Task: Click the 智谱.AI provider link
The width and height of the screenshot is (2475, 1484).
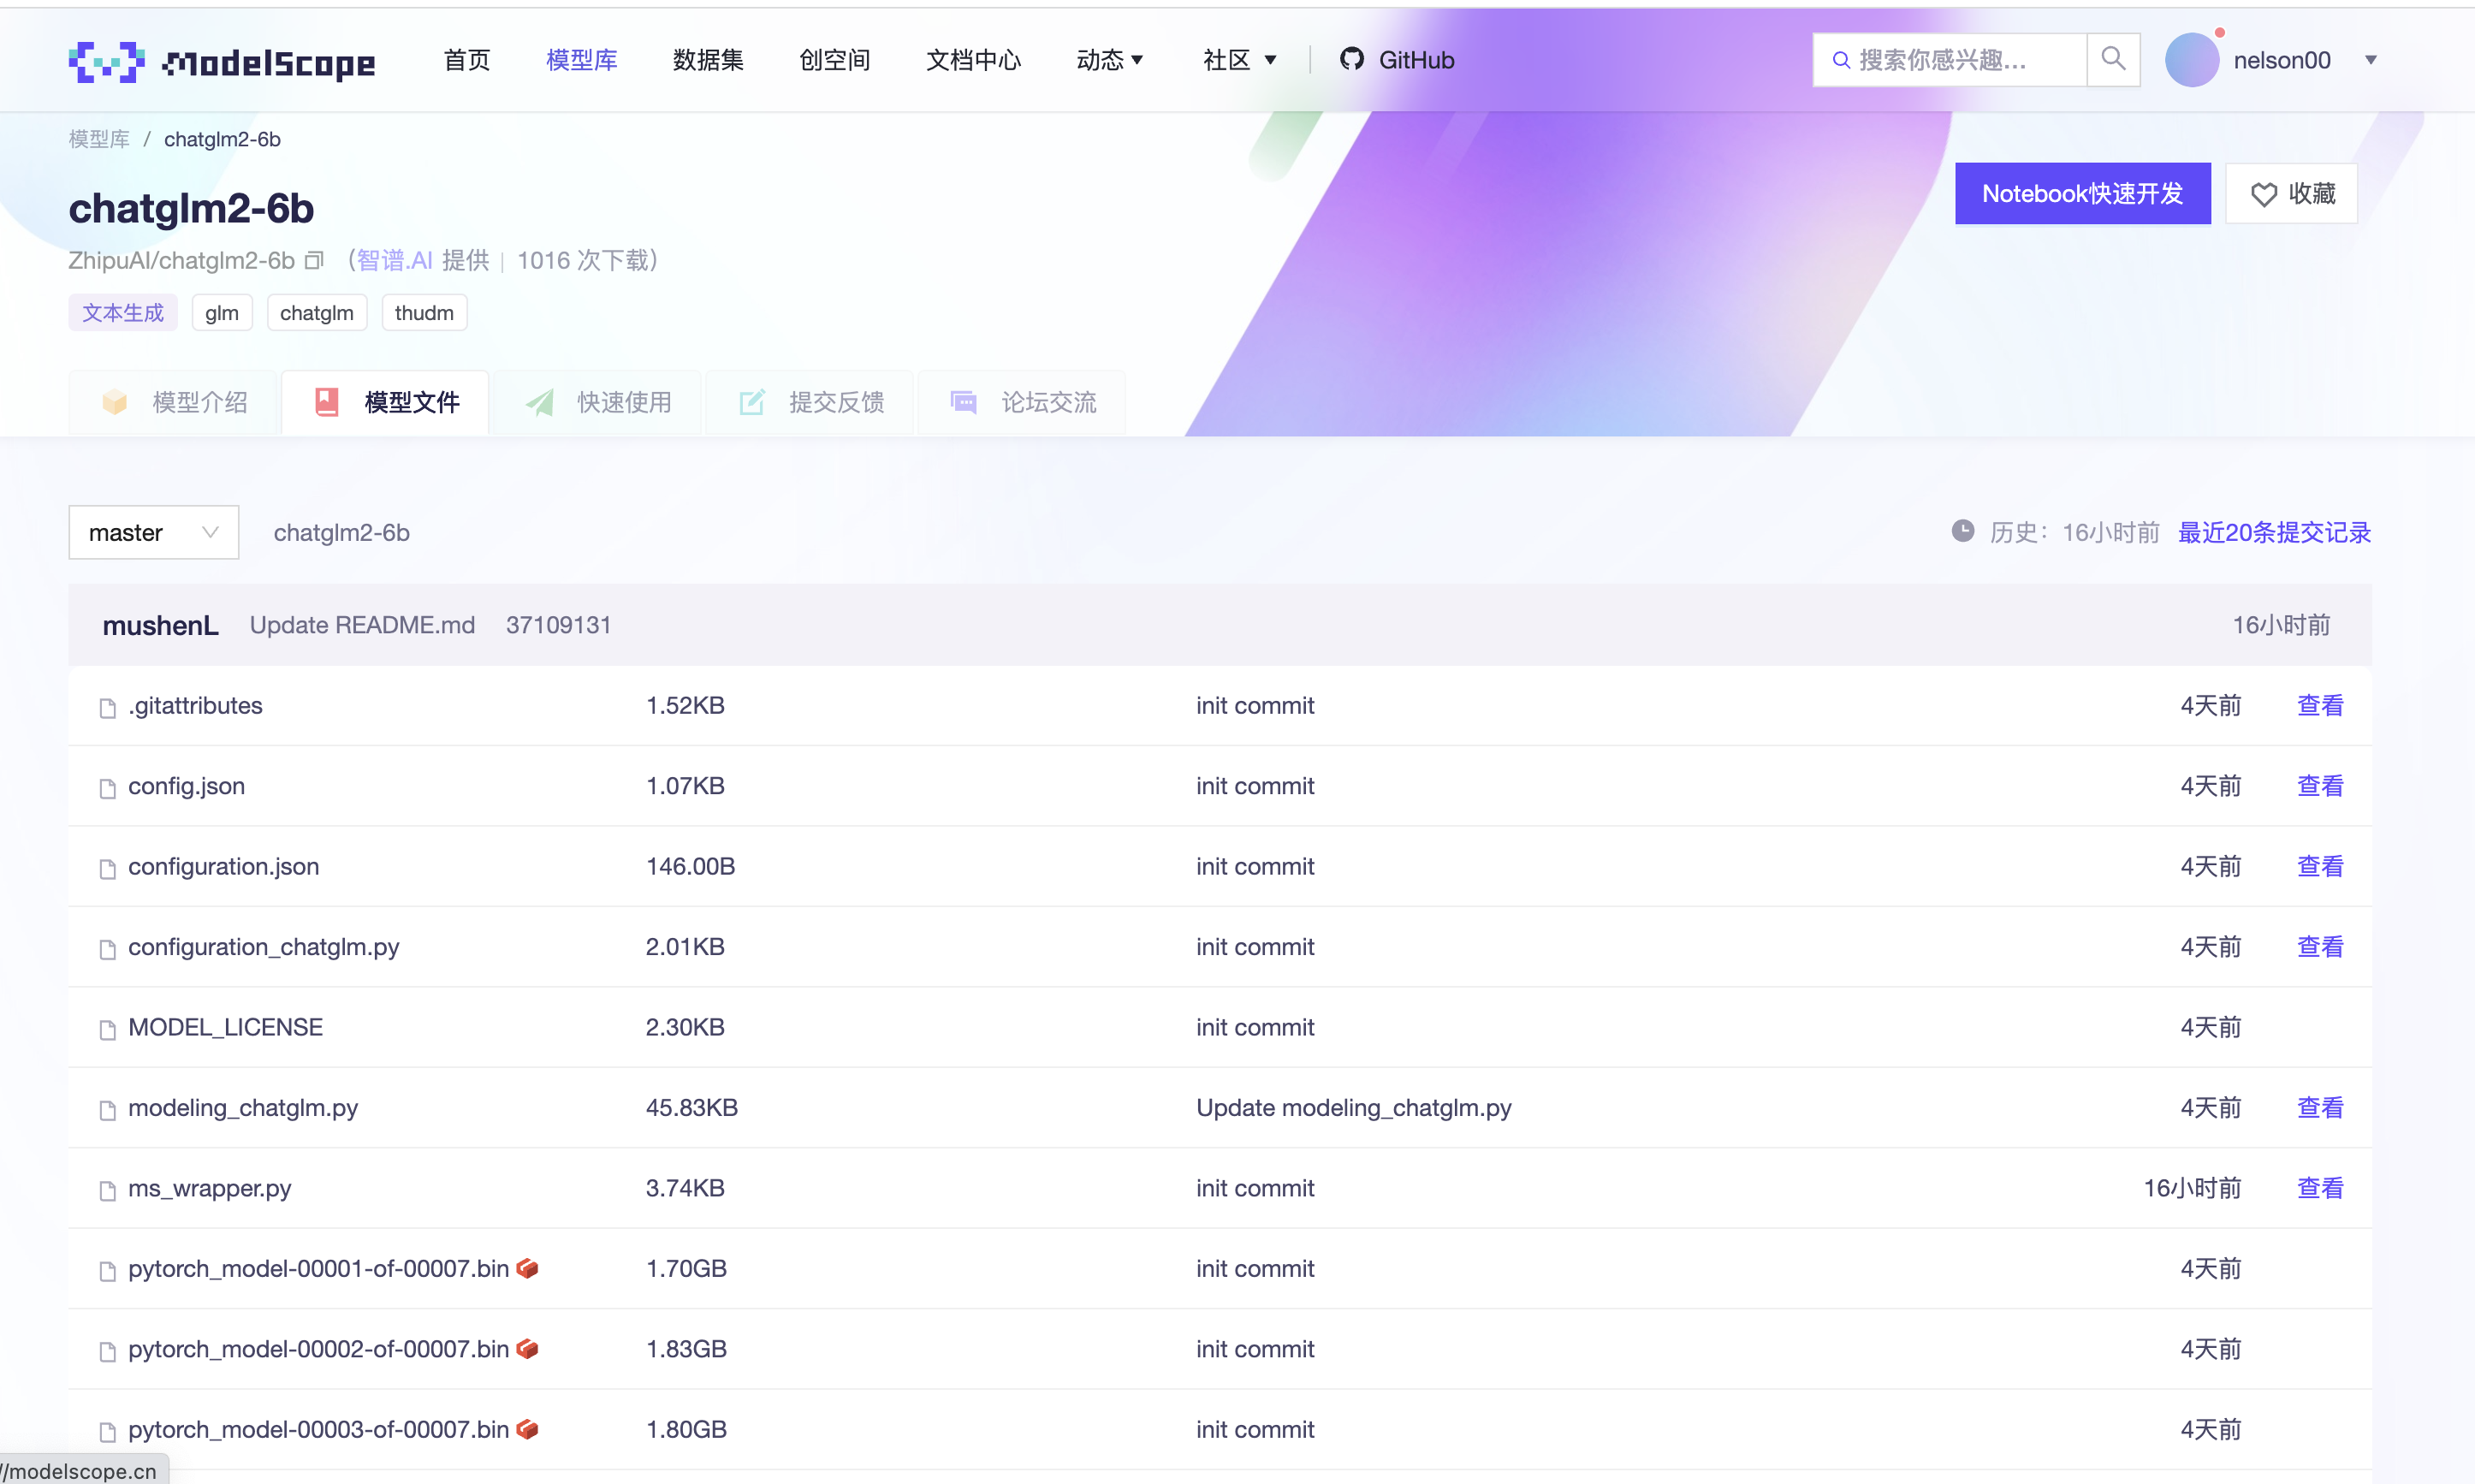Action: (395, 260)
